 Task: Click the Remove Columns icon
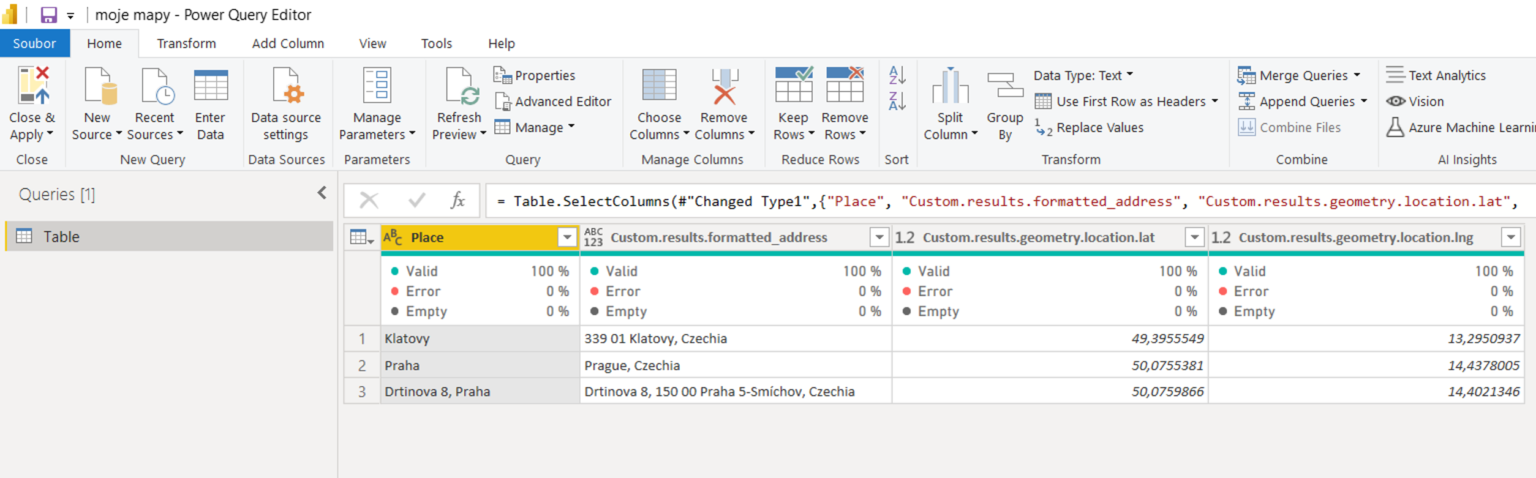(x=723, y=86)
